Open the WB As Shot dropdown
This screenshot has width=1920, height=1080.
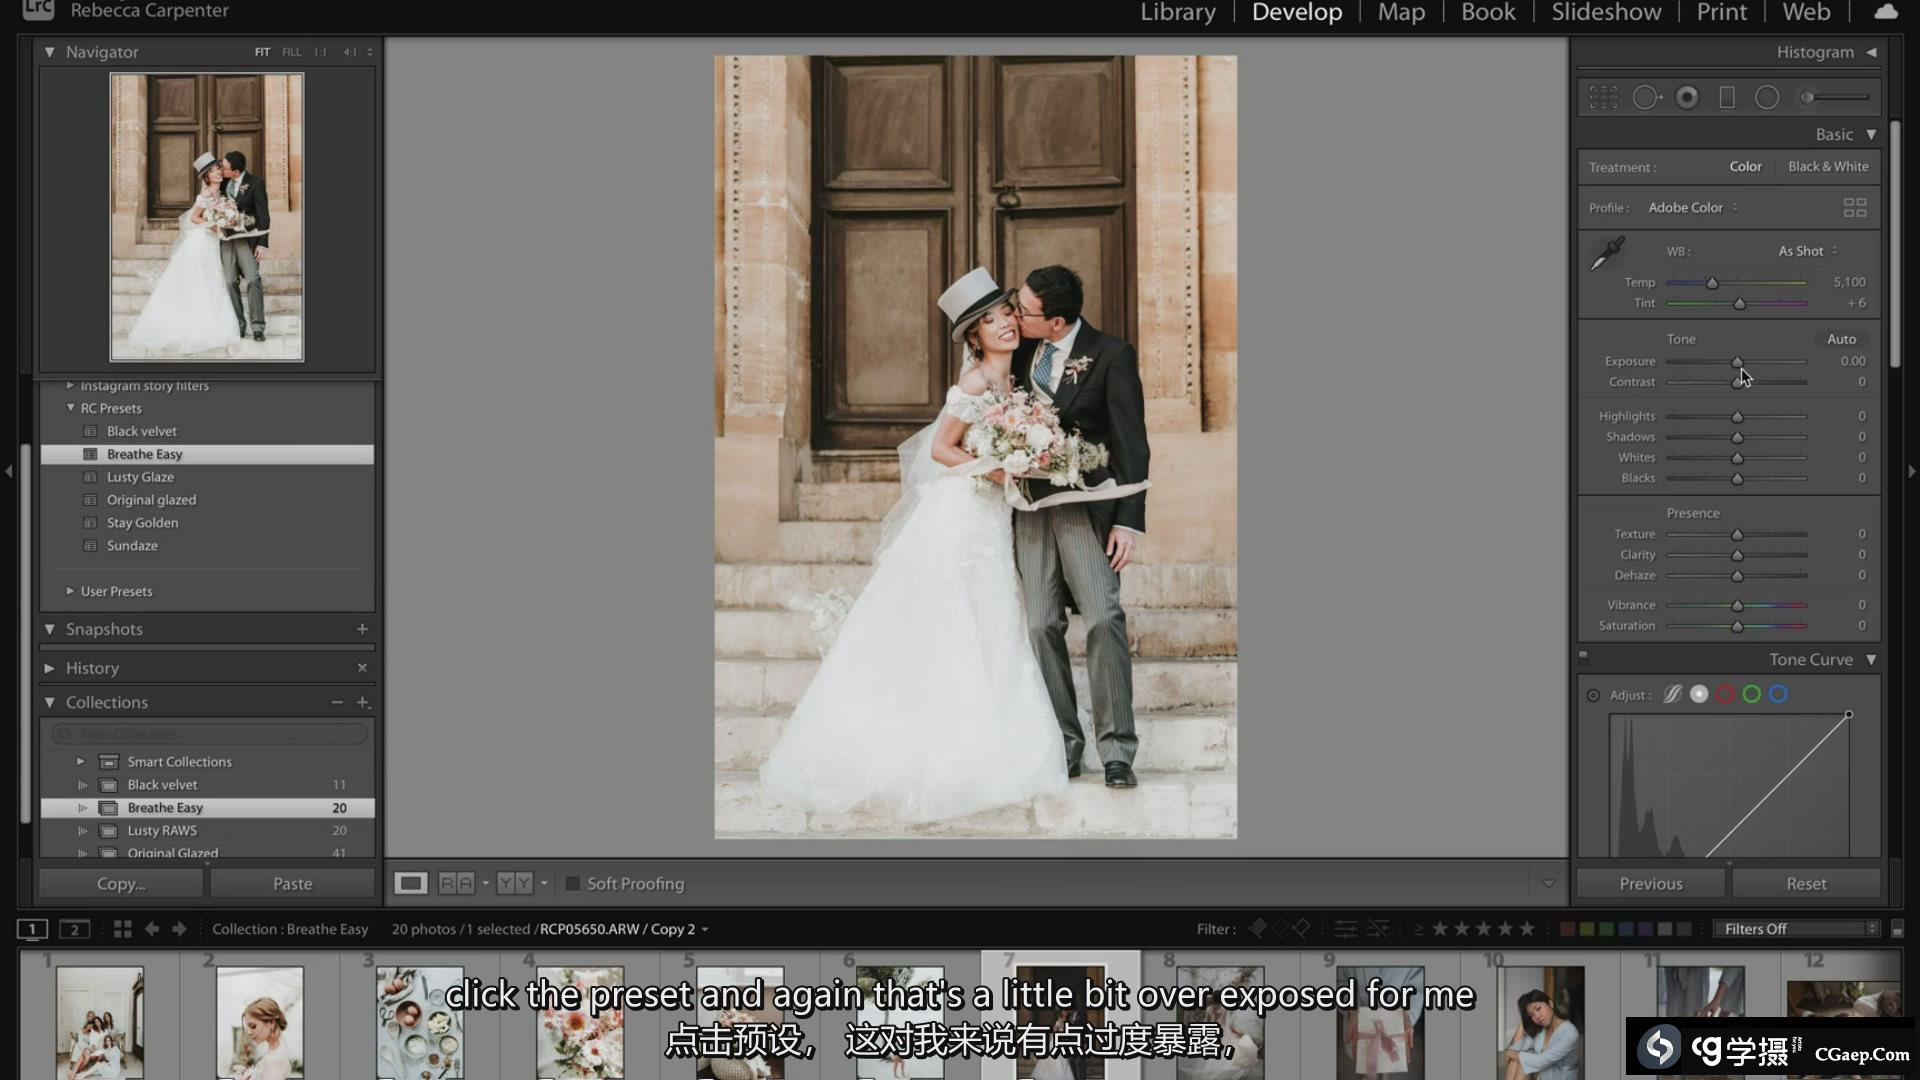click(1807, 251)
